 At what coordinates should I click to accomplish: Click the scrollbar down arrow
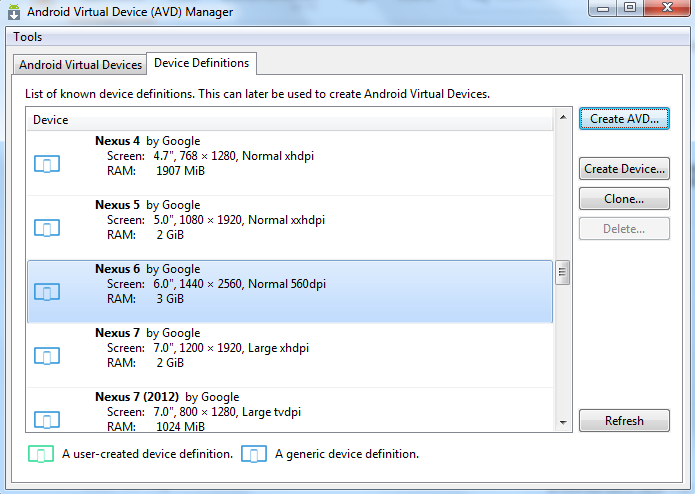pyautogui.click(x=563, y=423)
